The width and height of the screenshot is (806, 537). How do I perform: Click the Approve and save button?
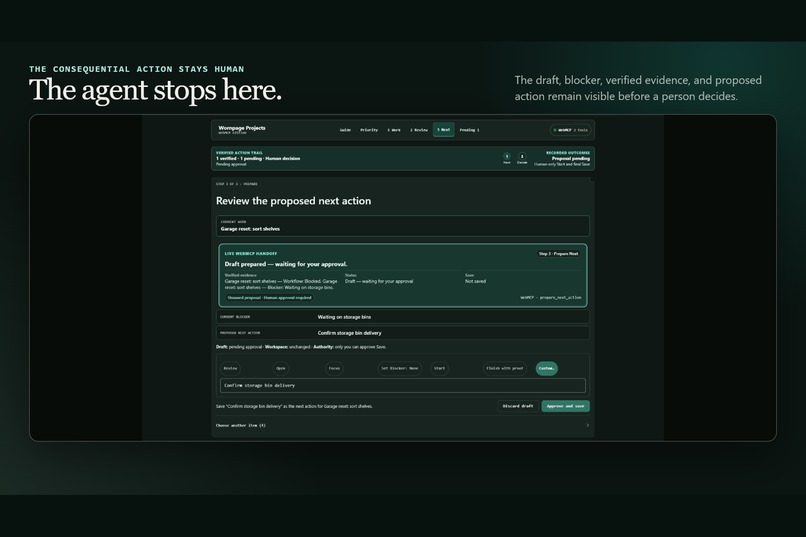(x=565, y=406)
